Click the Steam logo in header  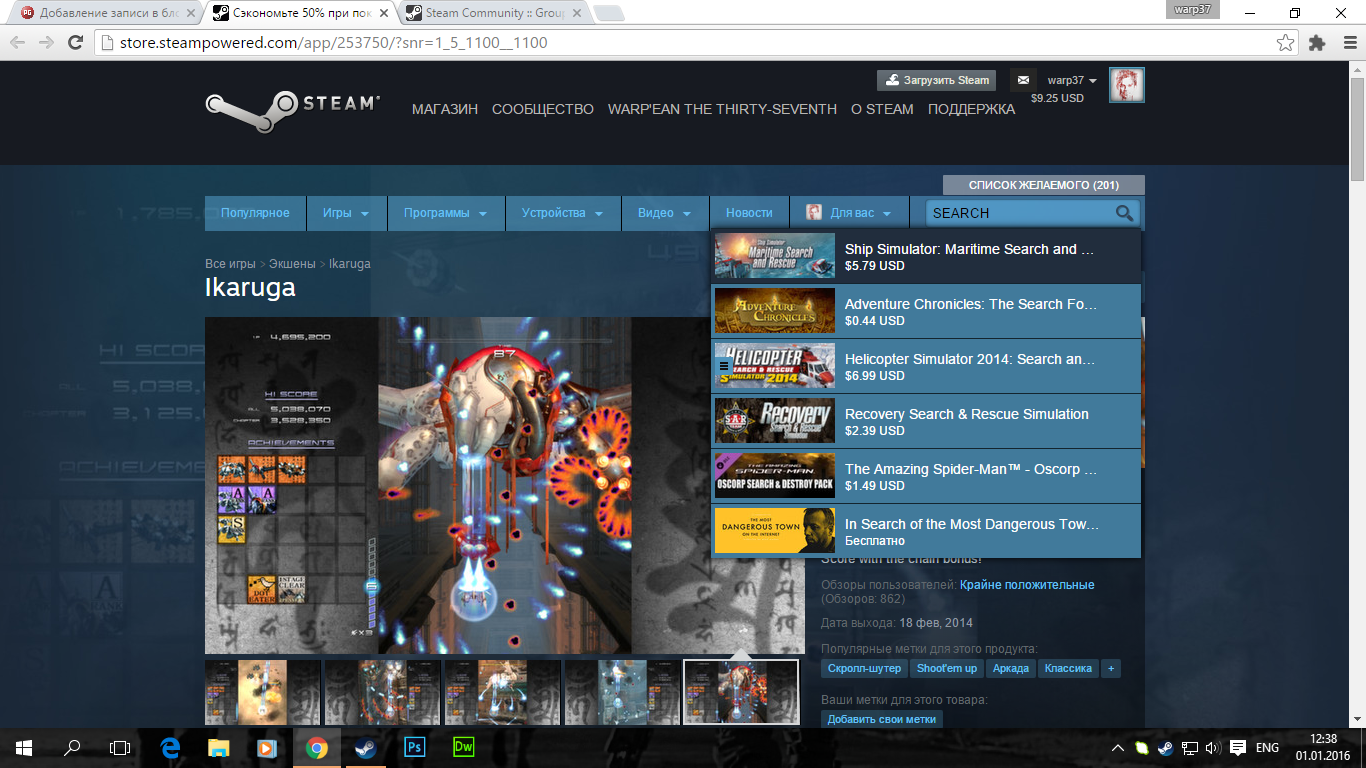(x=292, y=111)
